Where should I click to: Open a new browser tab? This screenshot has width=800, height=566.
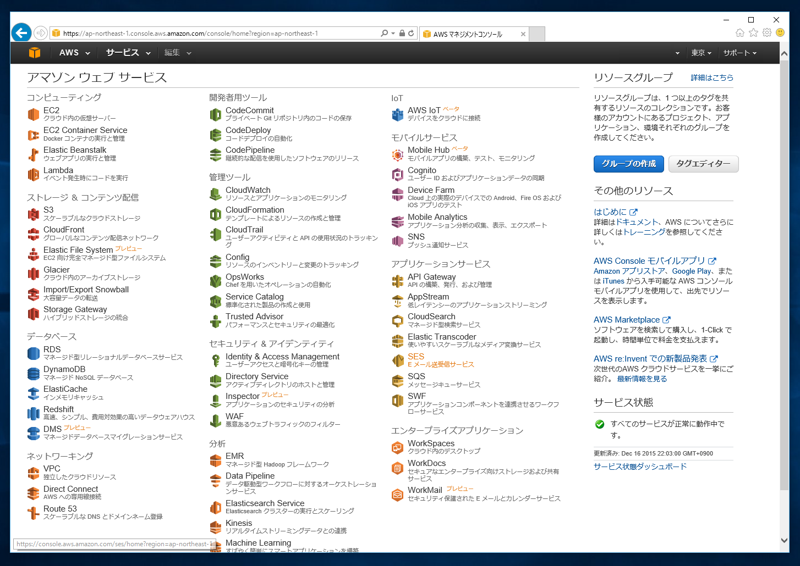click(537, 34)
